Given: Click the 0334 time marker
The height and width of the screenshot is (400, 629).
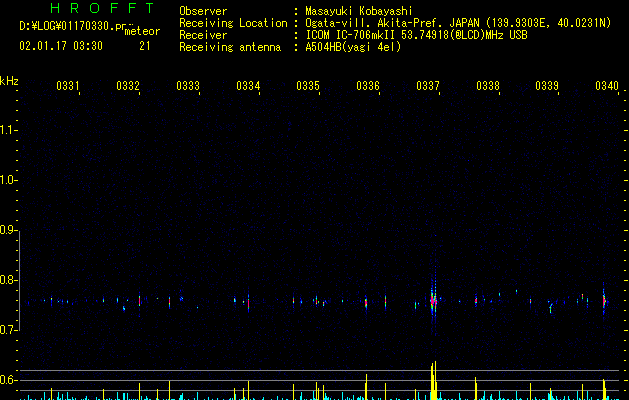Looking at the screenshot, I should 248,86.
